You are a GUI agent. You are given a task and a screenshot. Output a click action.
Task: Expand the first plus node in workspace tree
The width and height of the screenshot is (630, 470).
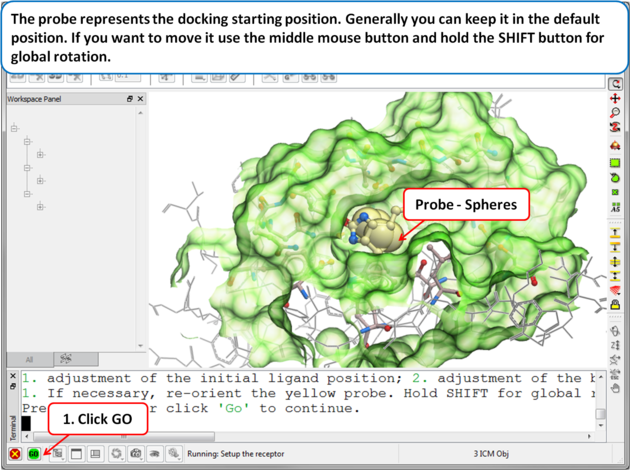(40, 154)
